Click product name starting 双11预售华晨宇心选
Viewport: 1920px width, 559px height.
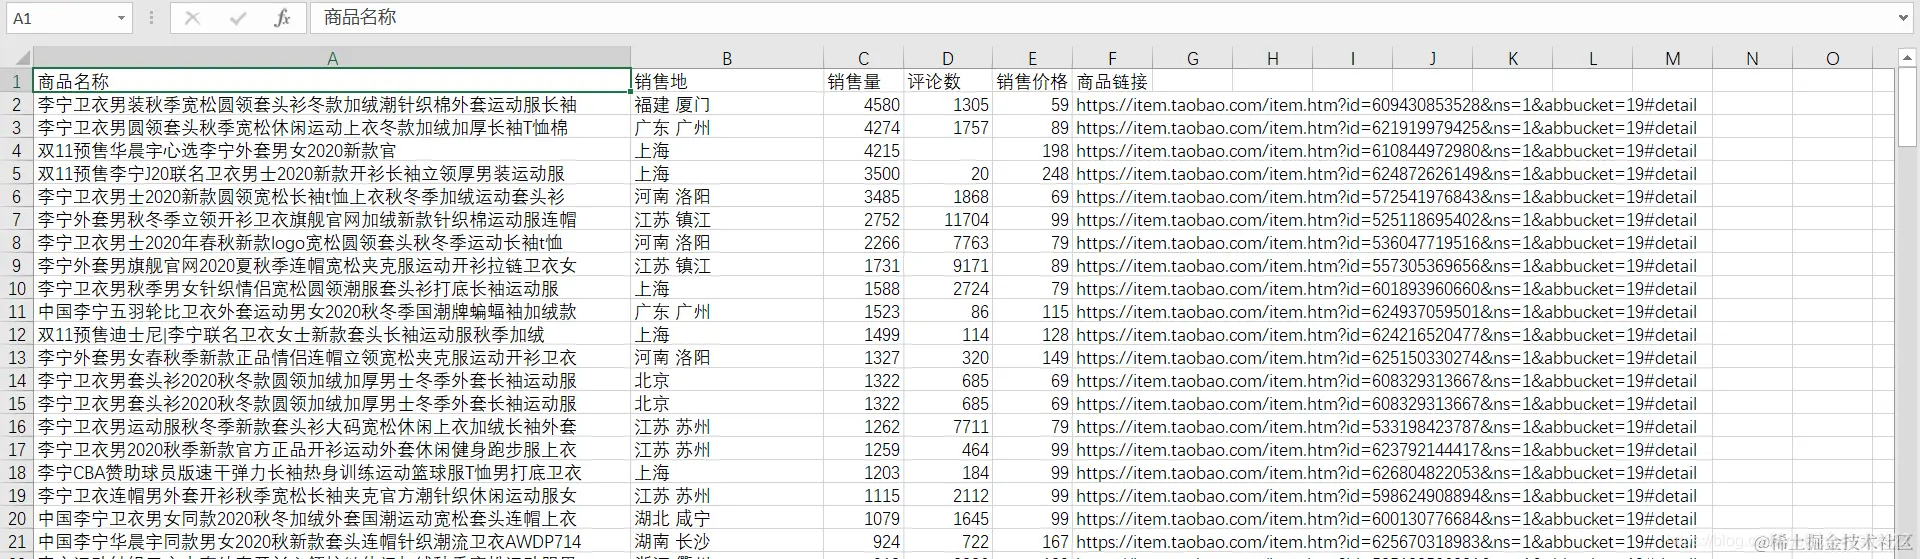(x=332, y=150)
